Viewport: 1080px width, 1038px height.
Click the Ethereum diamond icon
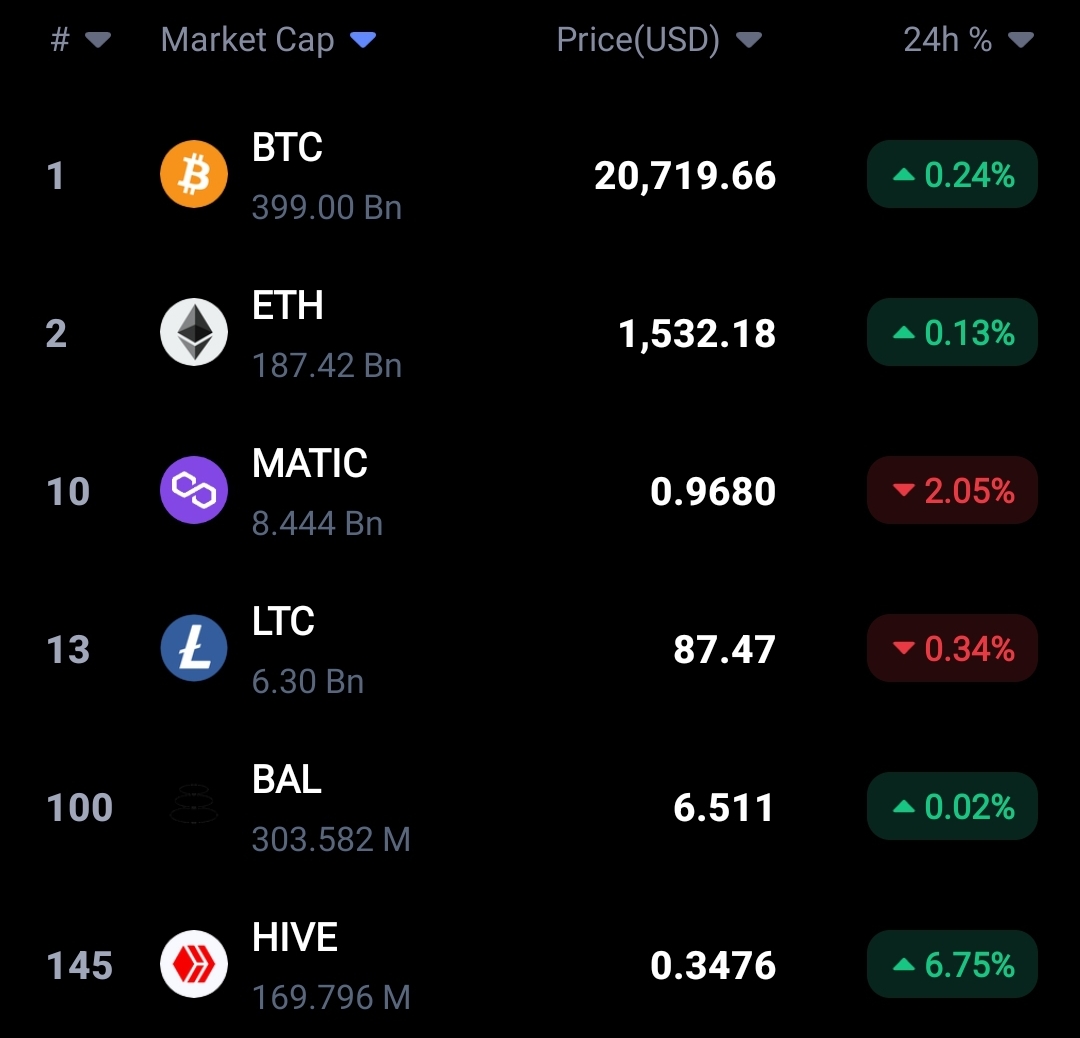click(194, 332)
